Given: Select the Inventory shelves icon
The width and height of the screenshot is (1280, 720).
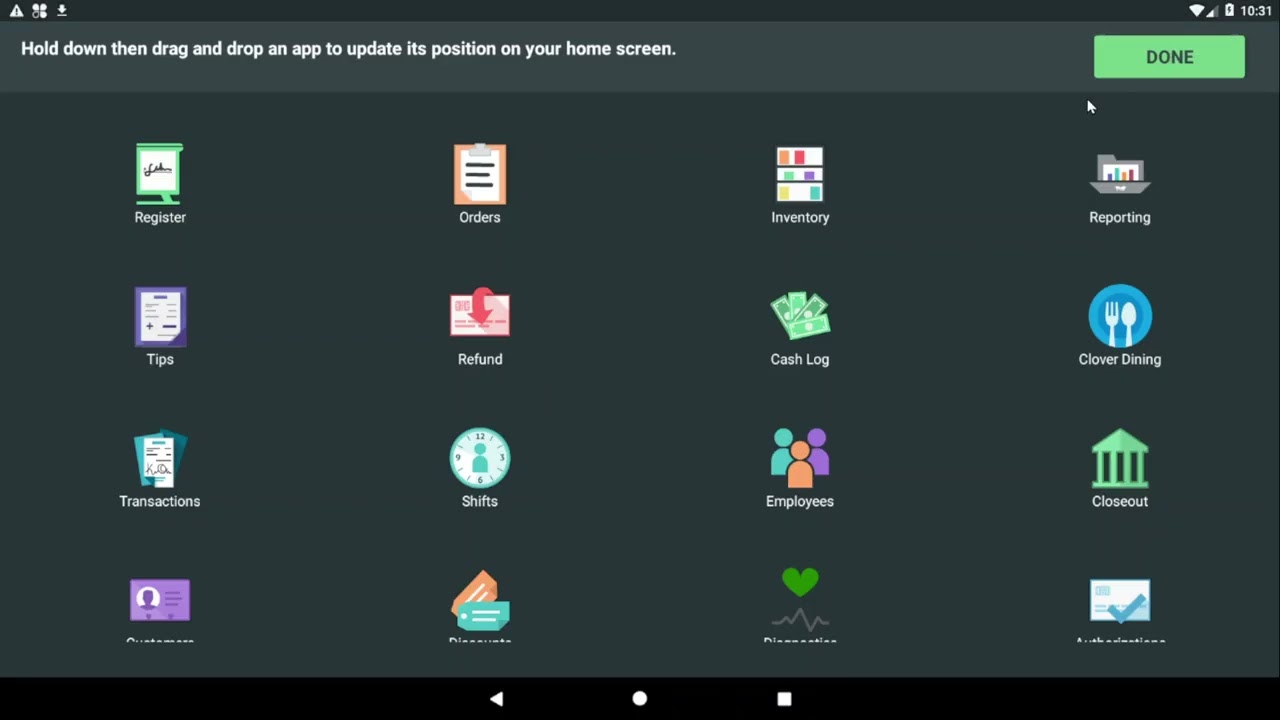Looking at the screenshot, I should point(800,174).
